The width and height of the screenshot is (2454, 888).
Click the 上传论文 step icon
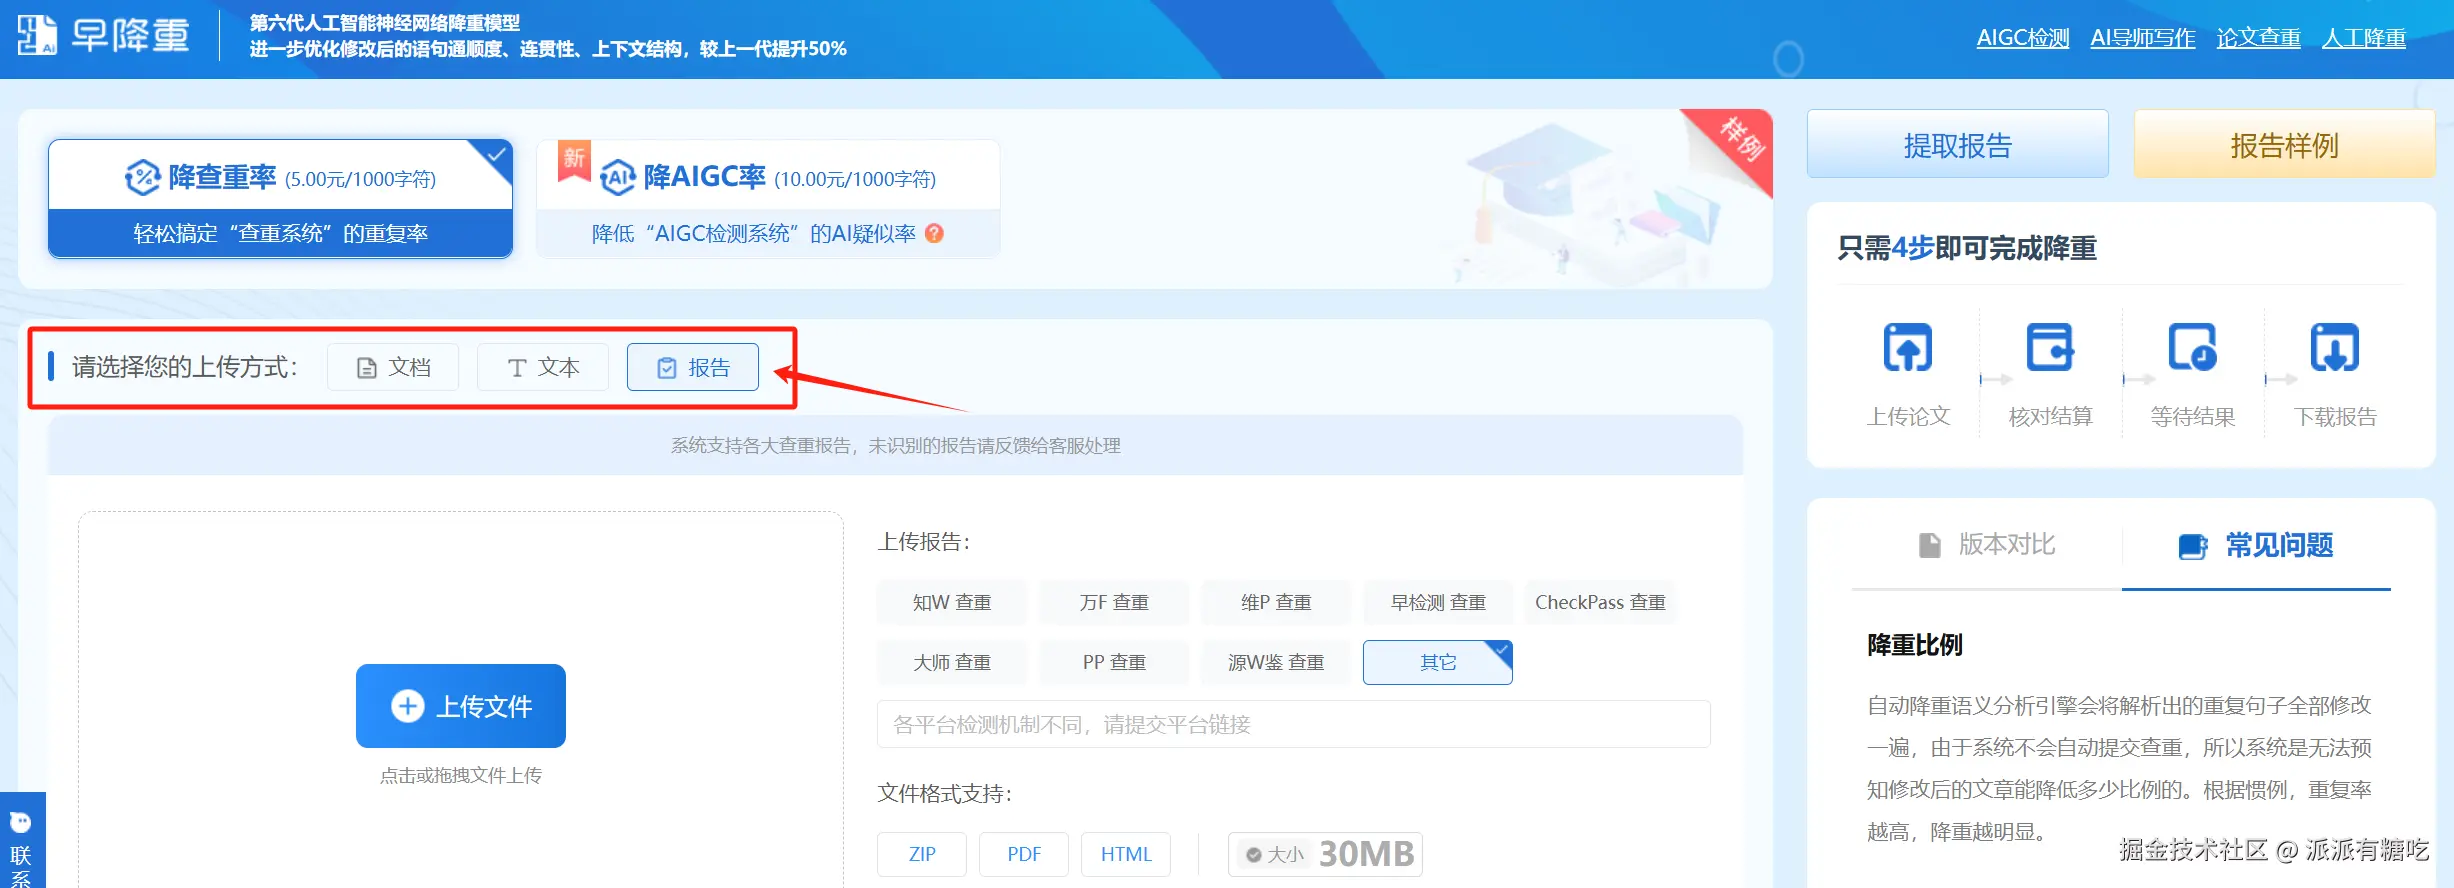(x=1908, y=347)
